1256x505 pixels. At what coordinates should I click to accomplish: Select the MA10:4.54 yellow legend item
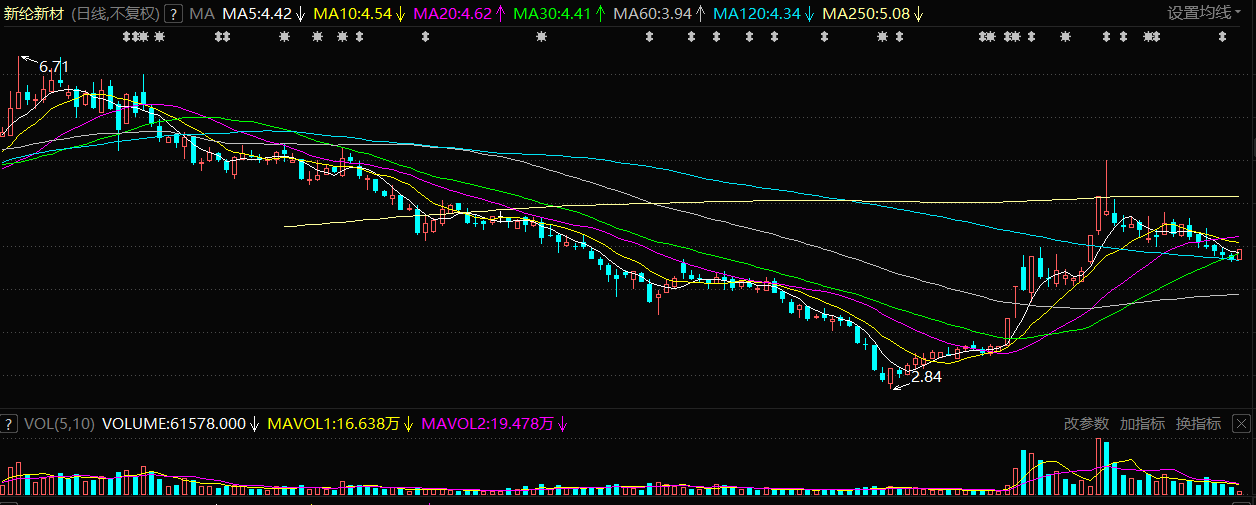[352, 13]
